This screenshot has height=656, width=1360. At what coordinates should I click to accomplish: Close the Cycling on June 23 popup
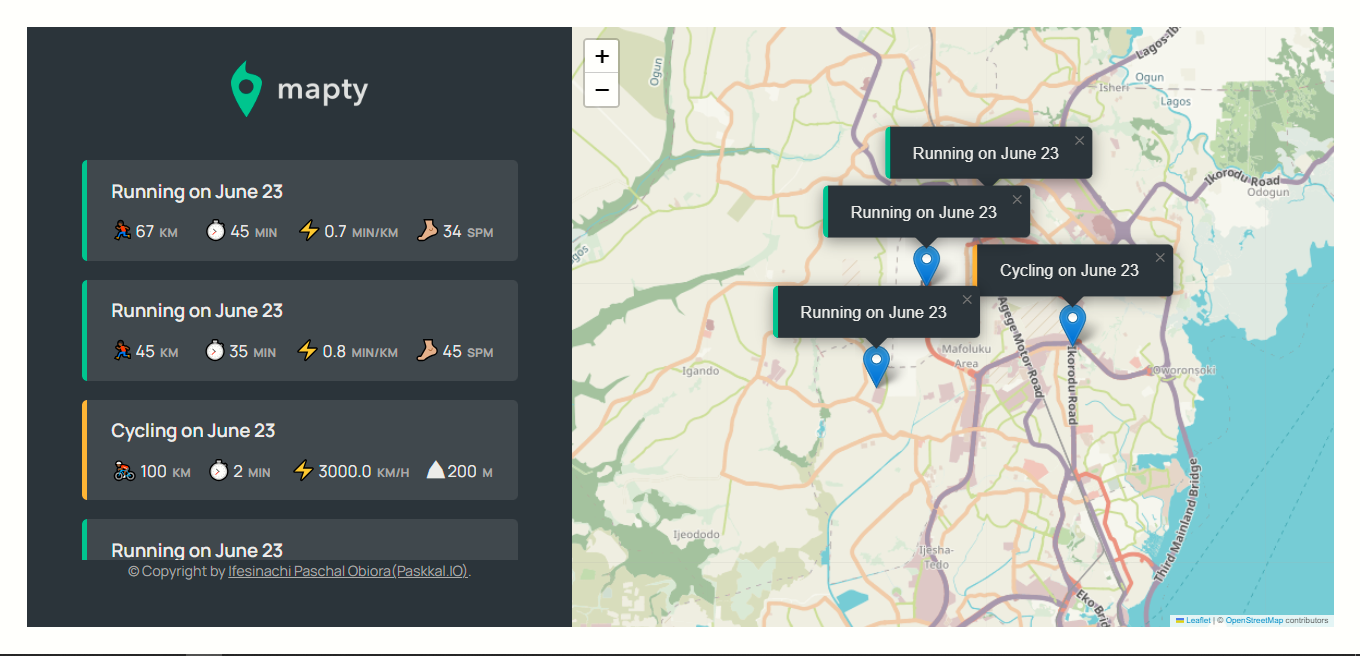coord(1160,258)
